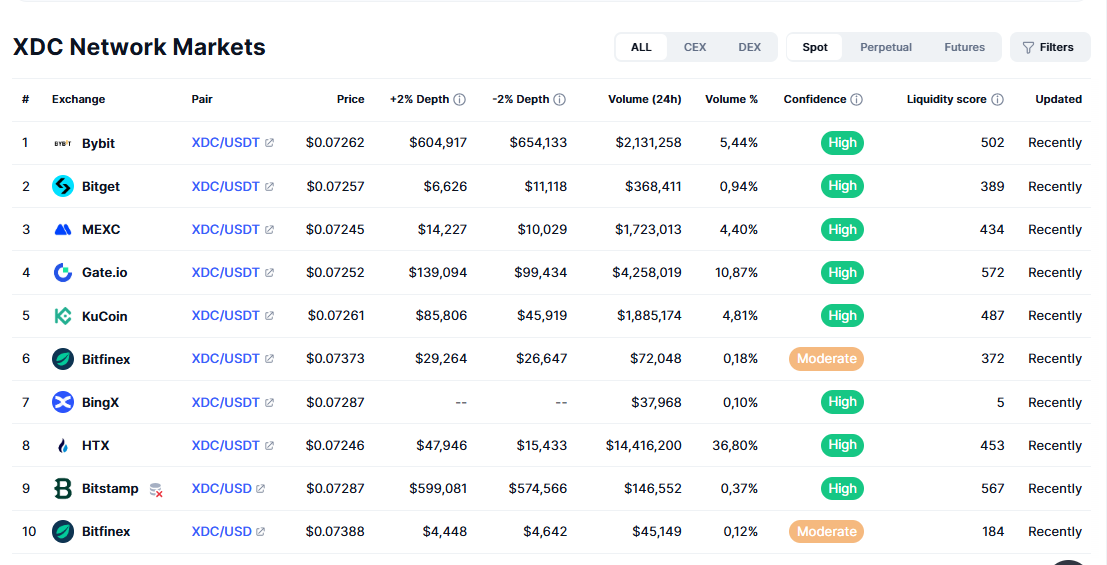Sort by the Updated column header
This screenshot has height=565, width=1107.
click(1058, 100)
